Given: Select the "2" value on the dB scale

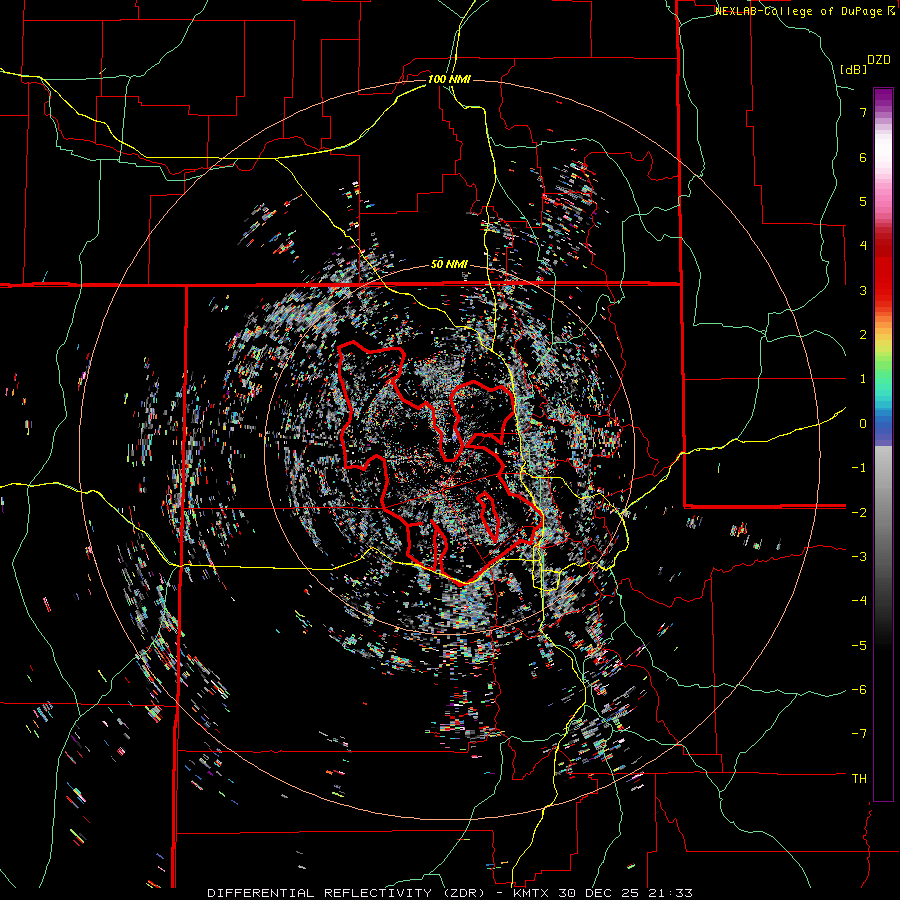Looking at the screenshot, I should pos(863,335).
